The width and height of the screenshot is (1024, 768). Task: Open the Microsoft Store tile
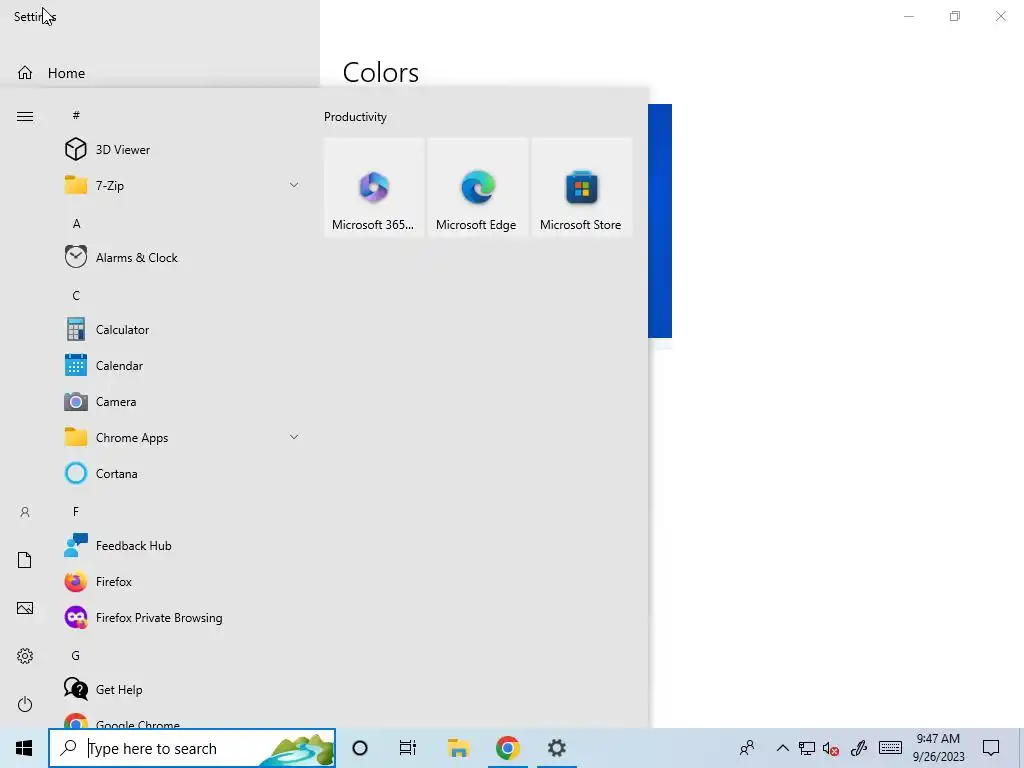(581, 187)
